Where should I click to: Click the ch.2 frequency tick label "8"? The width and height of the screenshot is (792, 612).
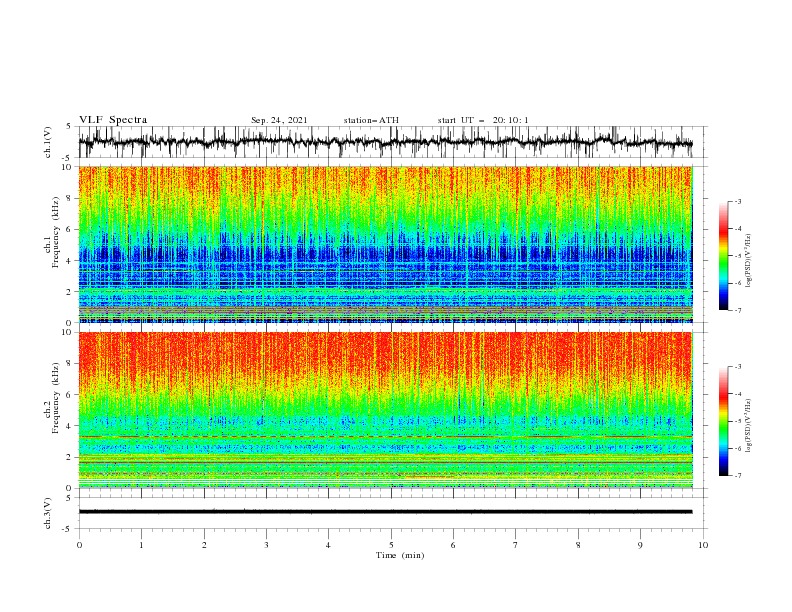coord(69,364)
